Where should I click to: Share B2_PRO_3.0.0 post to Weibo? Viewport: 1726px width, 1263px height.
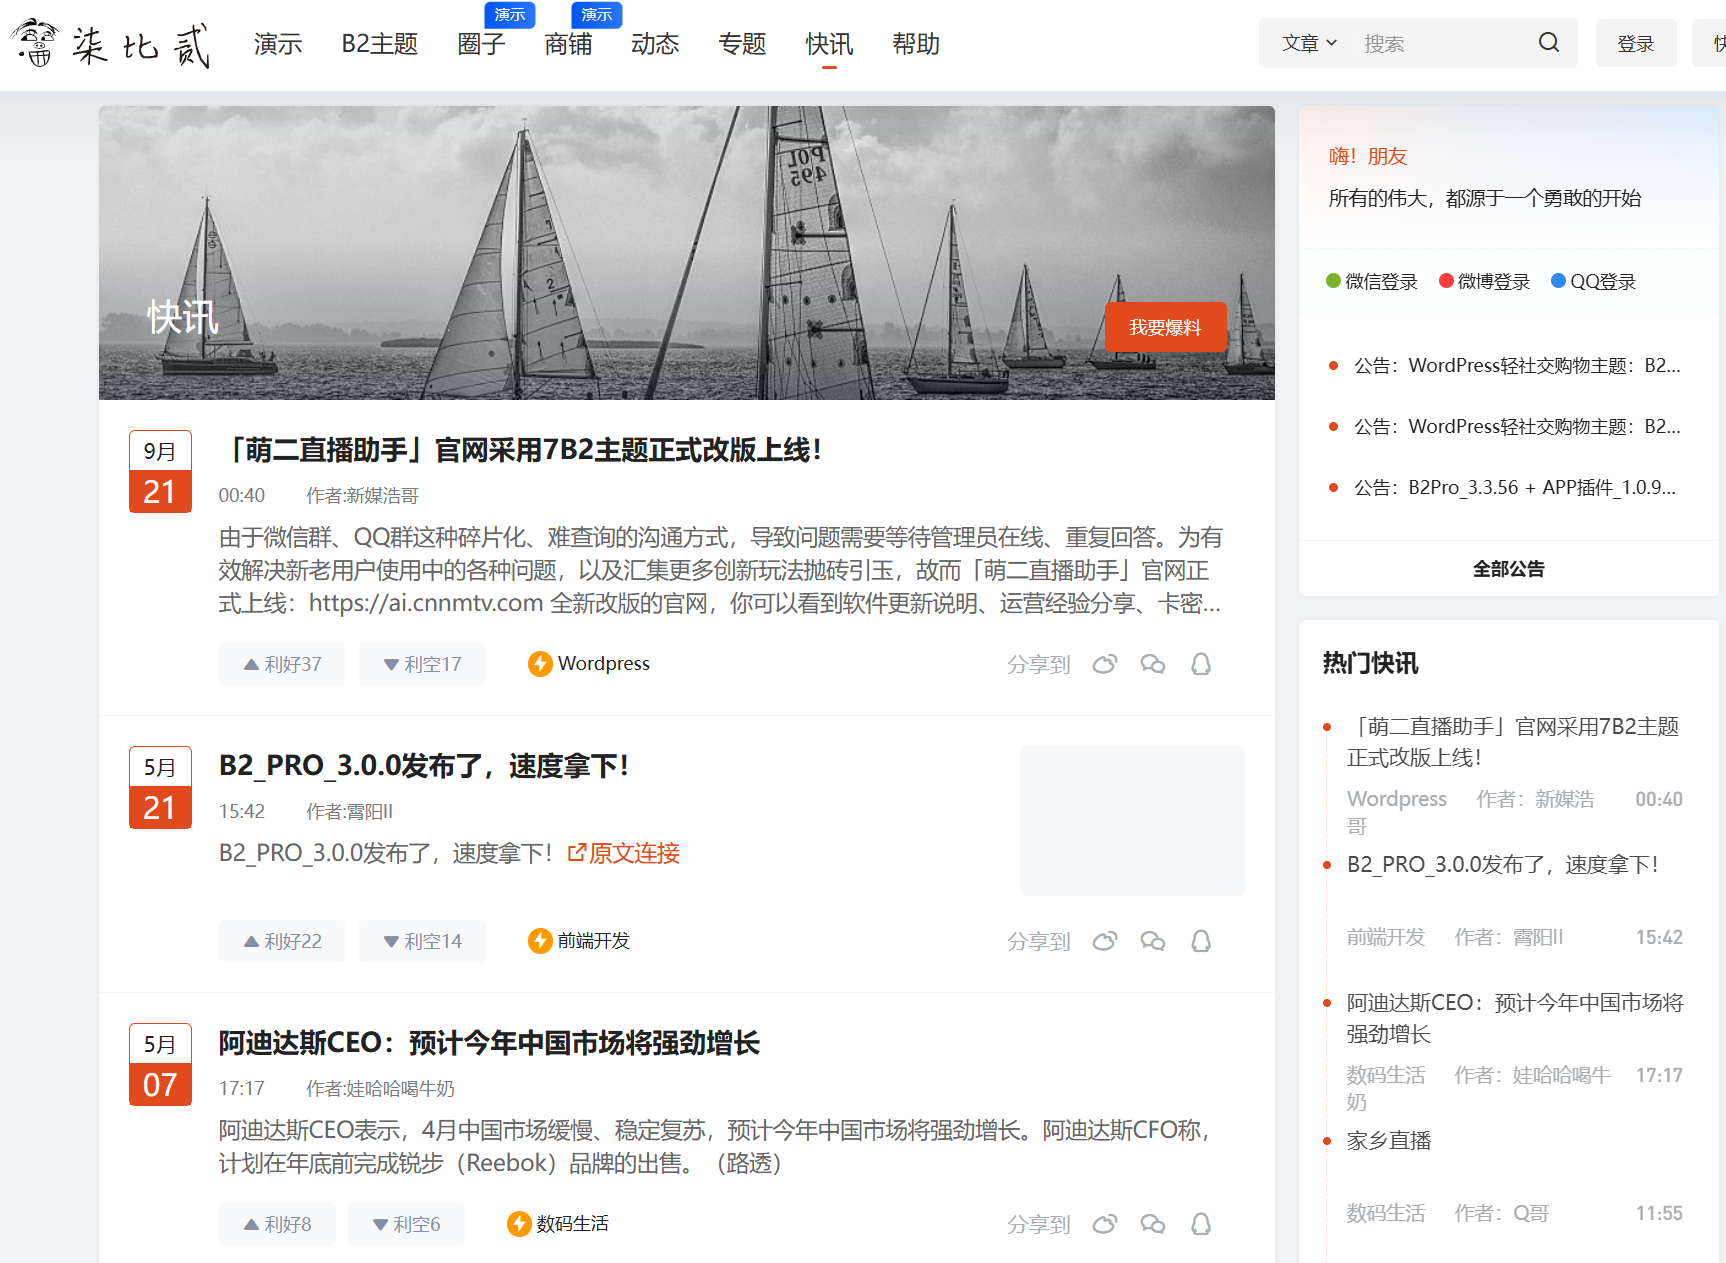click(x=1104, y=941)
